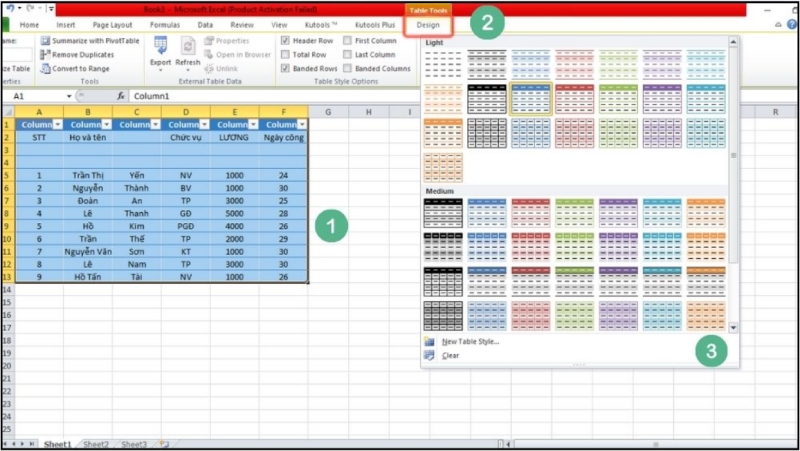Click the Convert to Range icon
The width and height of the screenshot is (800, 451).
tap(45, 69)
